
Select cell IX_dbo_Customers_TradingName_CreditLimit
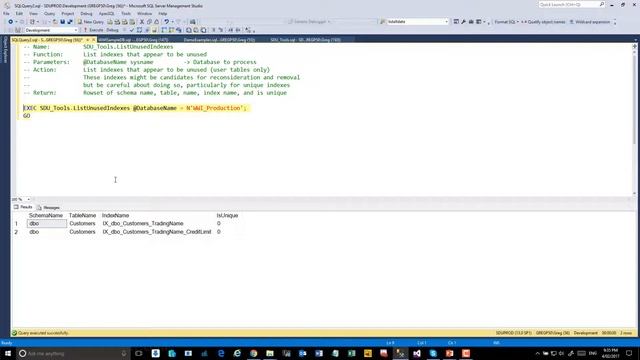coord(157,232)
